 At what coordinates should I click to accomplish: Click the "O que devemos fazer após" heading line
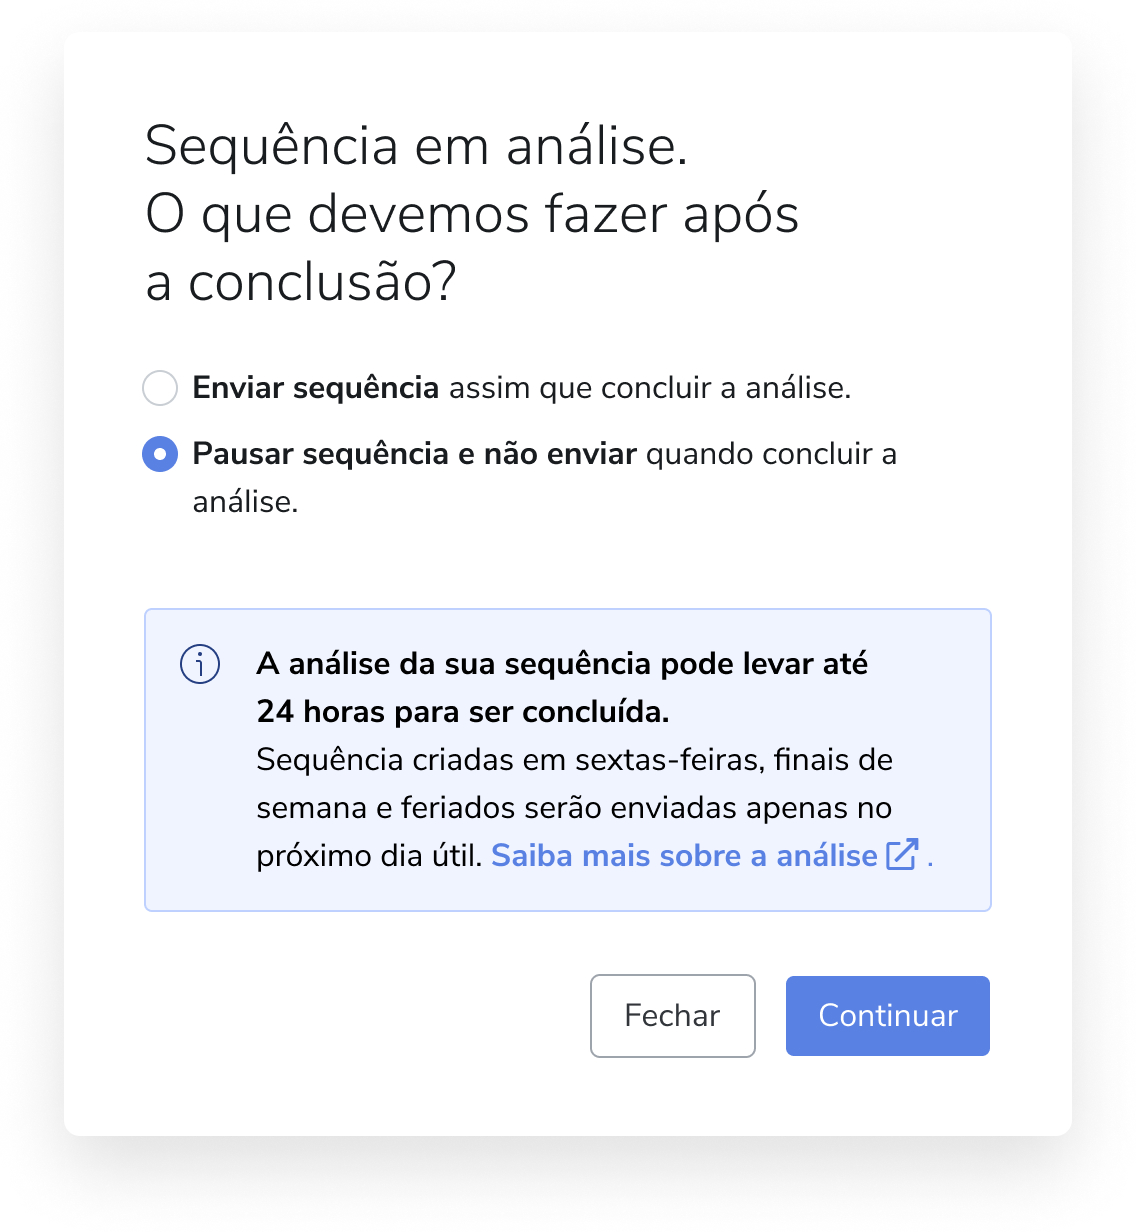(472, 214)
